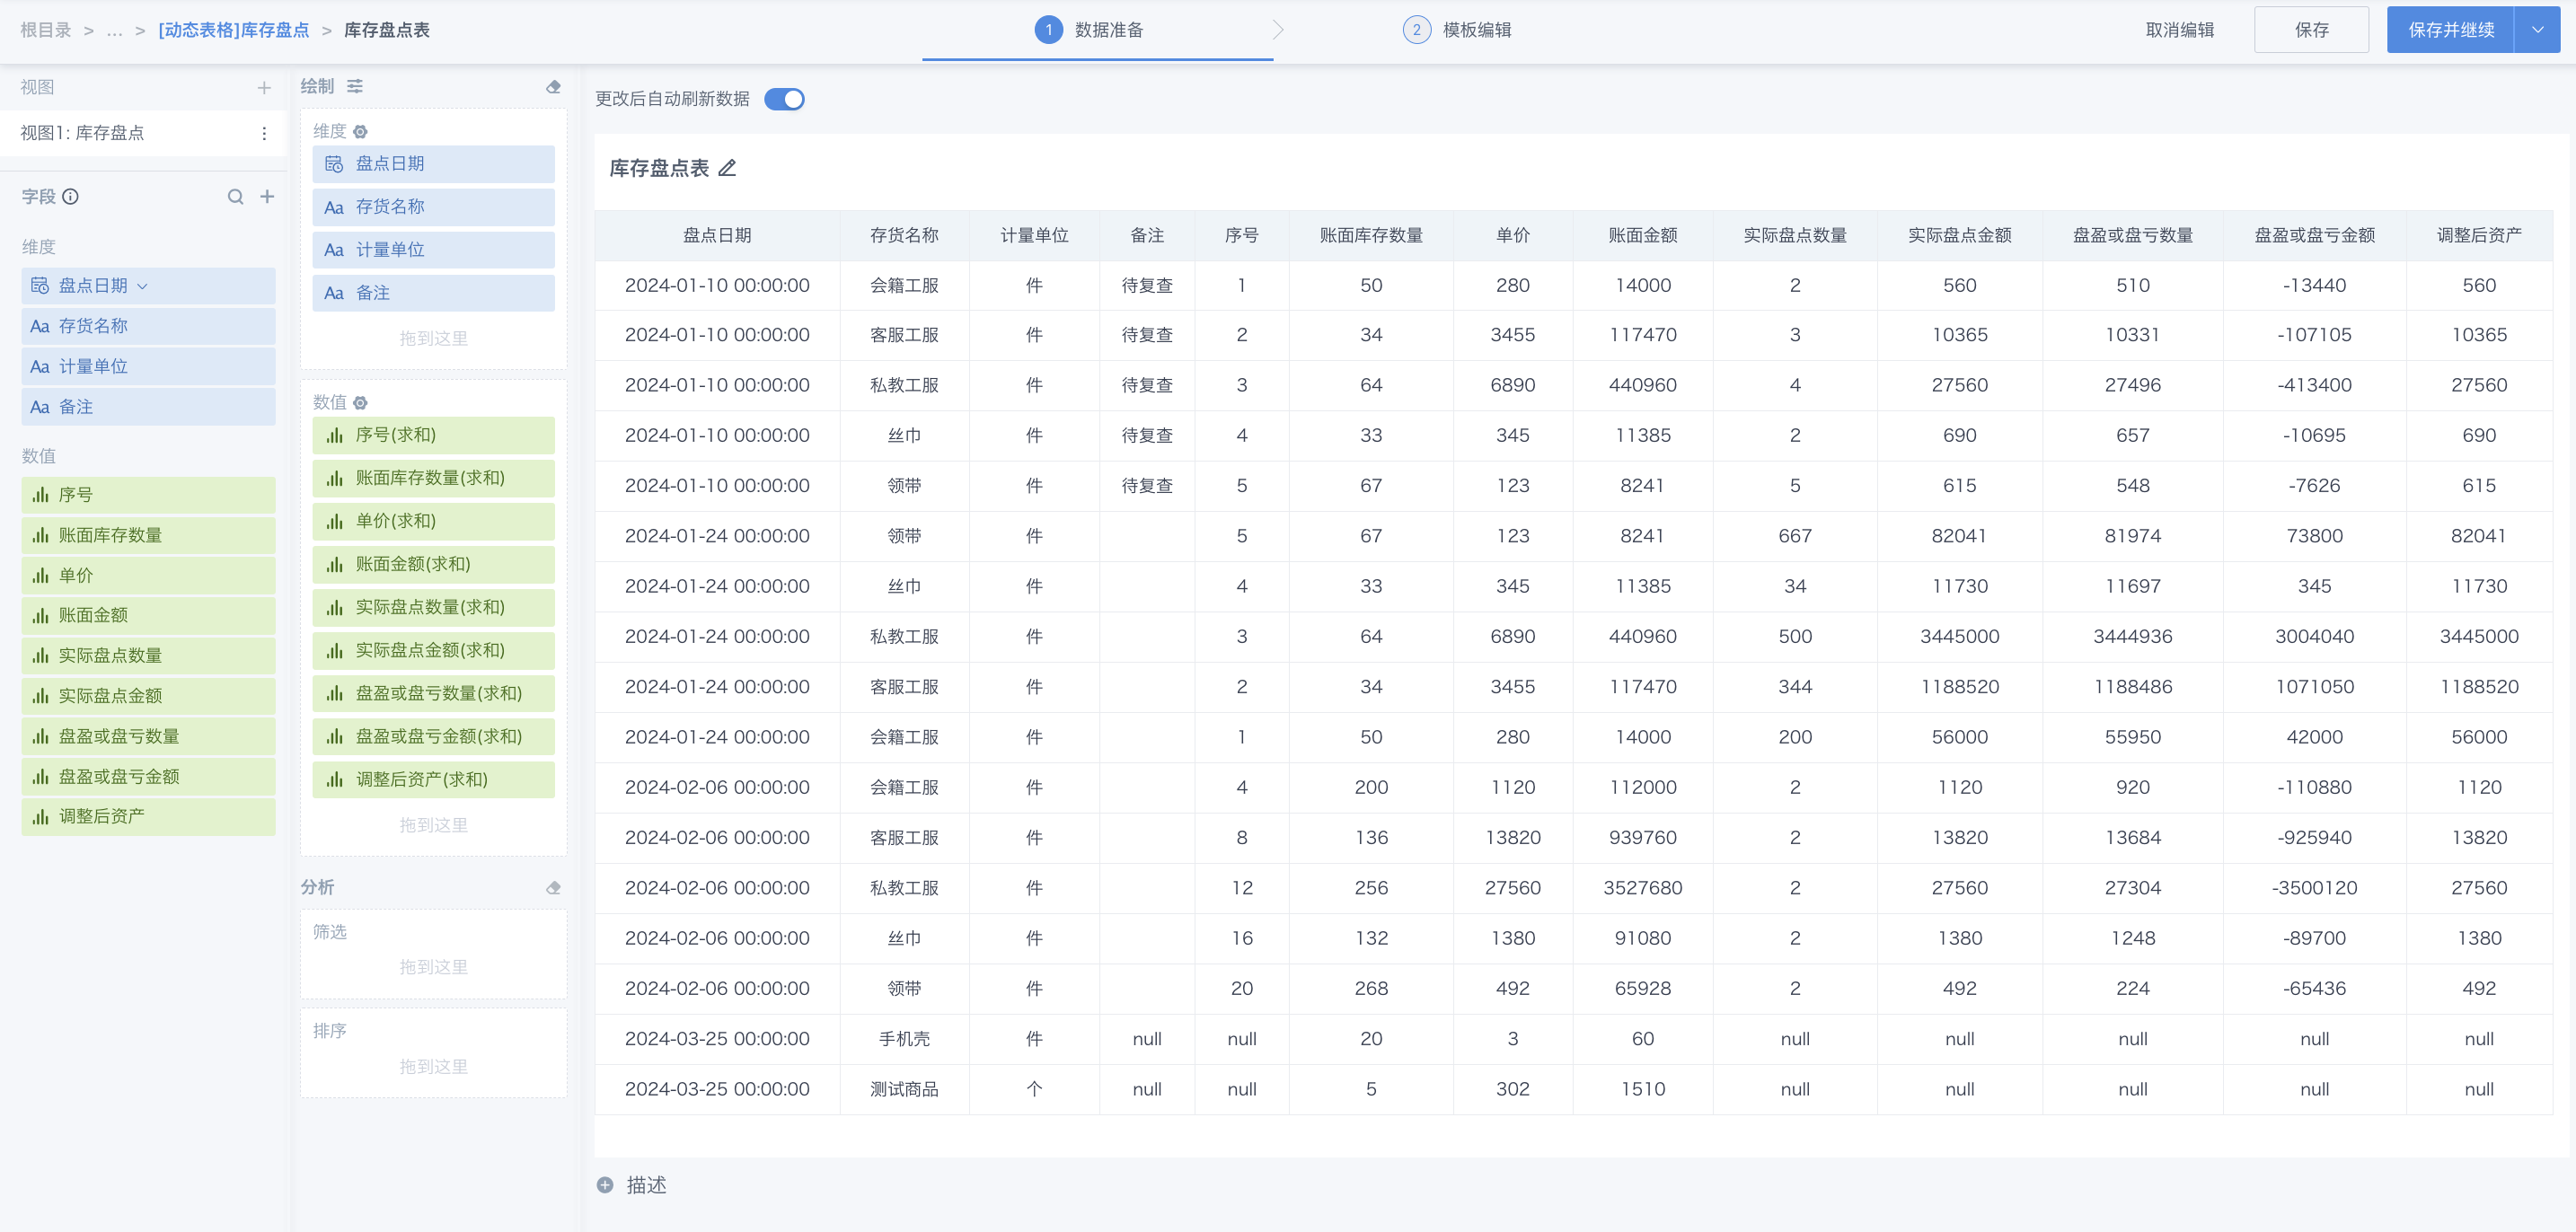Click the 账面库存数量 column header

(x=1371, y=236)
